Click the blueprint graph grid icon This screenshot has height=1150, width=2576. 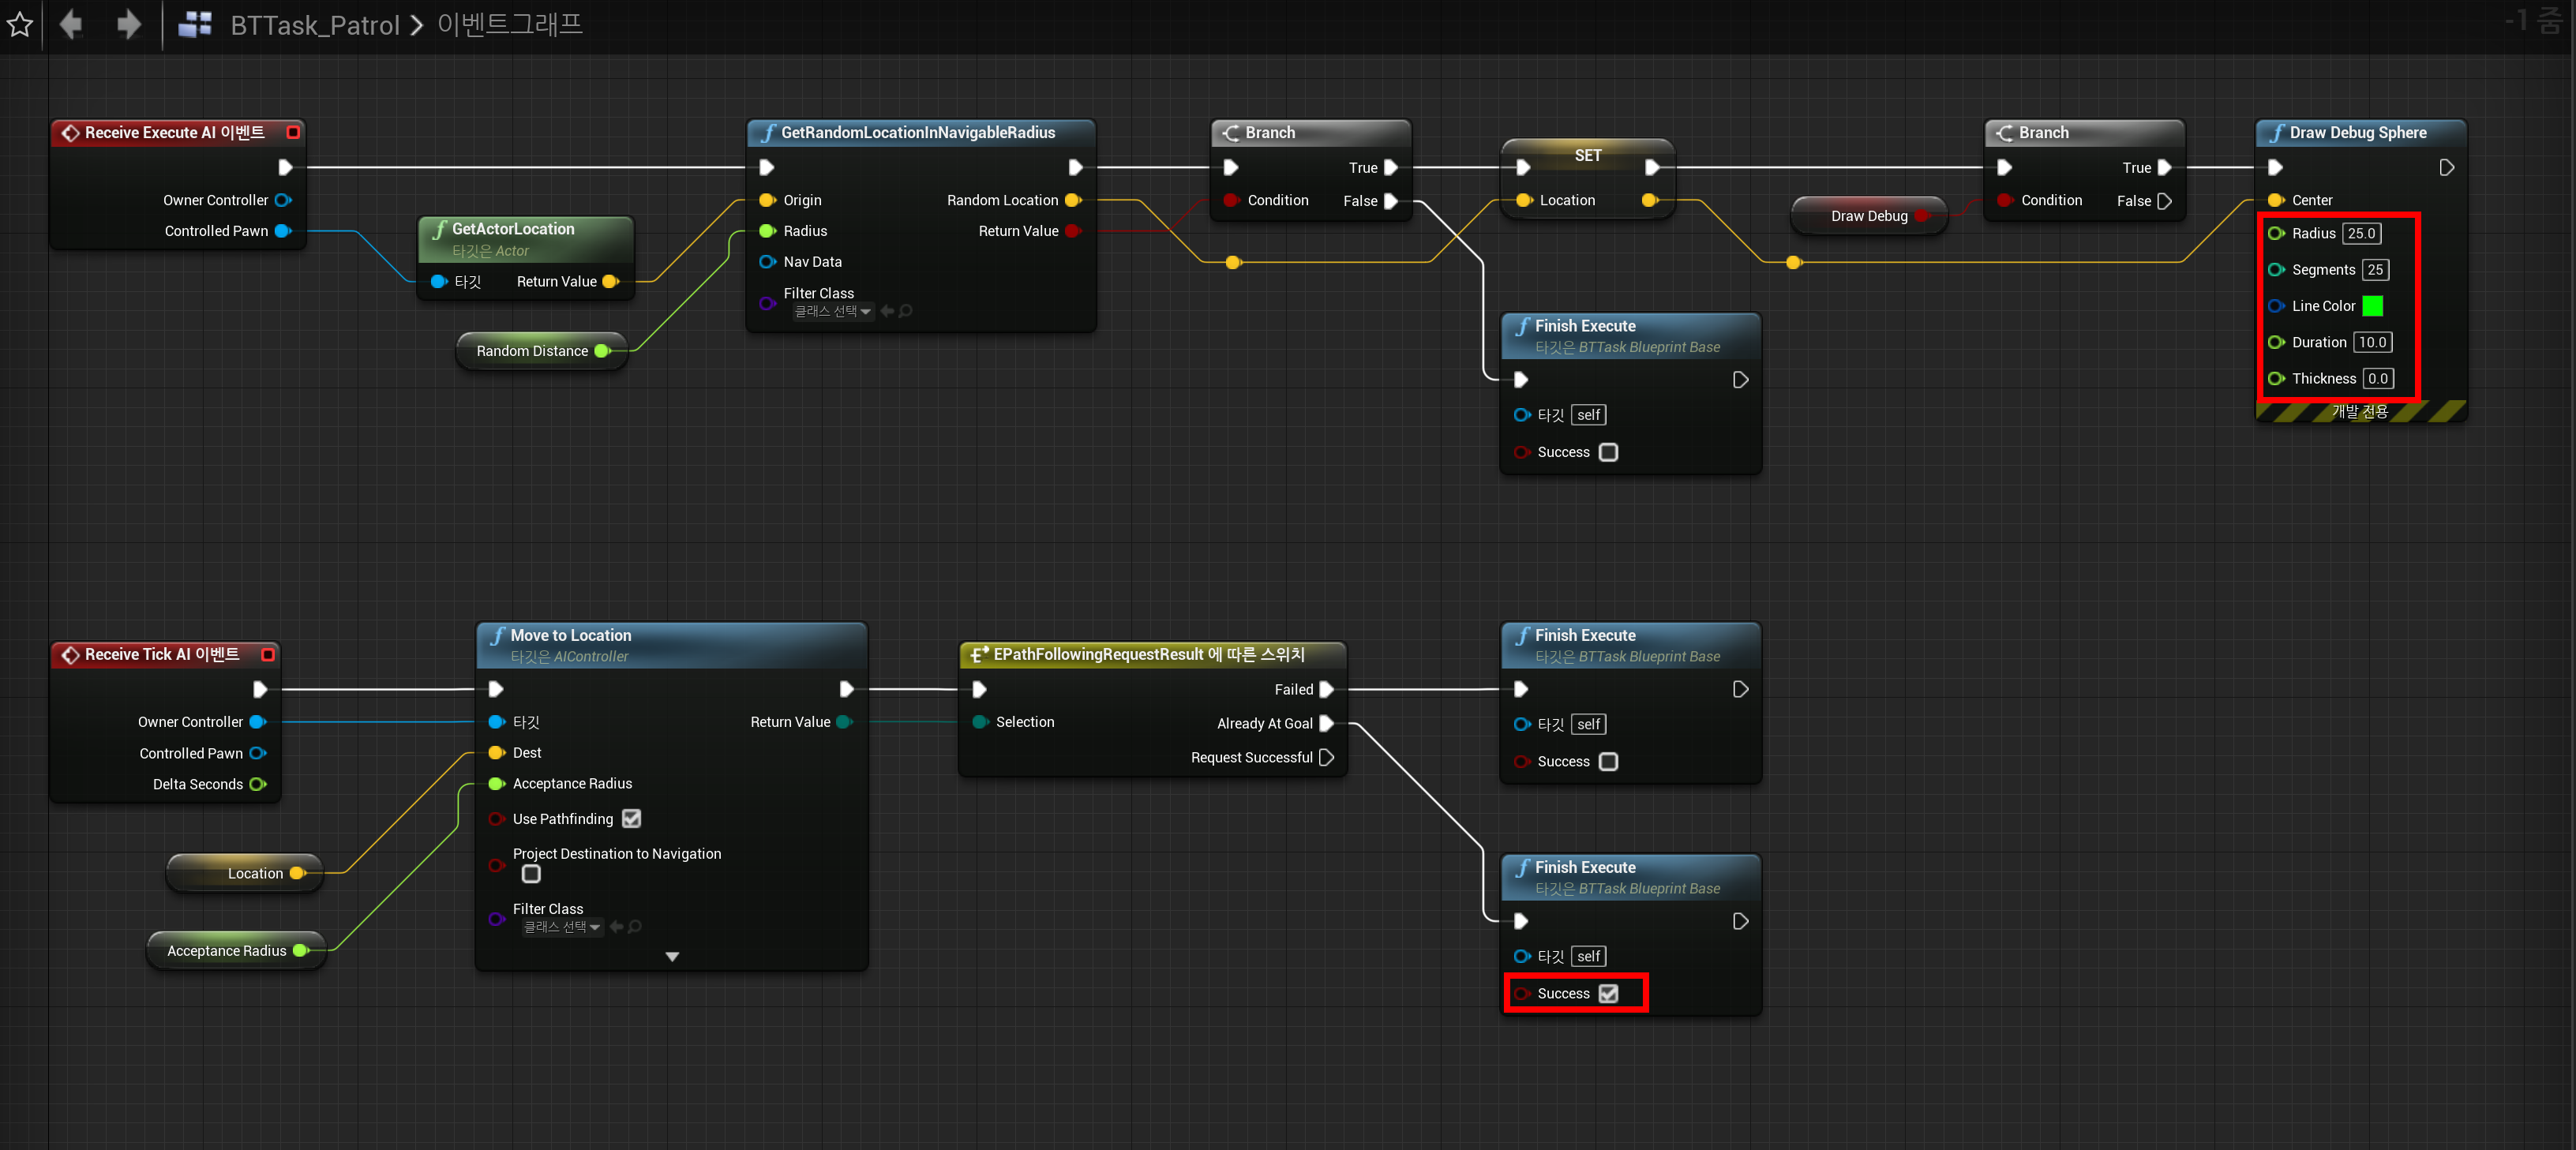[x=195, y=24]
